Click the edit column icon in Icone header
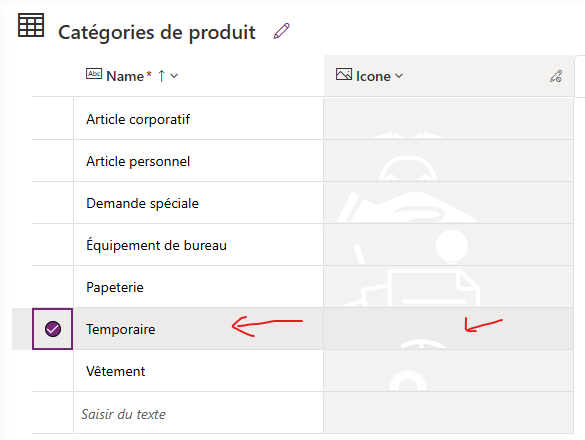 click(x=556, y=76)
